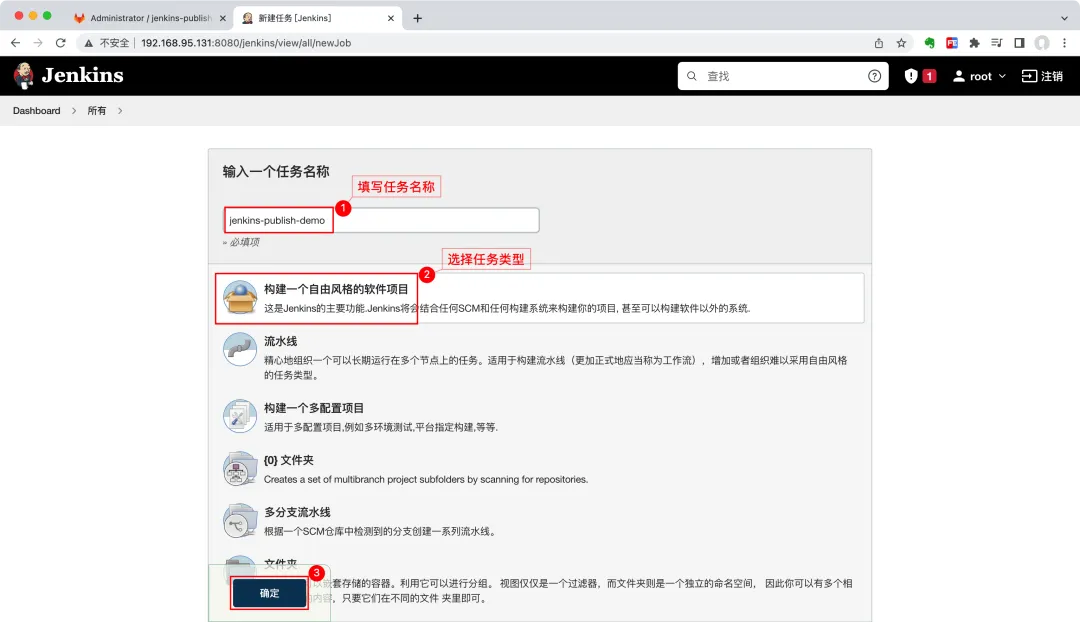Screen dimensions: 1080x622
Task: Close the 新建任务 Jenkins tab
Action: pyautogui.click(x=391, y=19)
